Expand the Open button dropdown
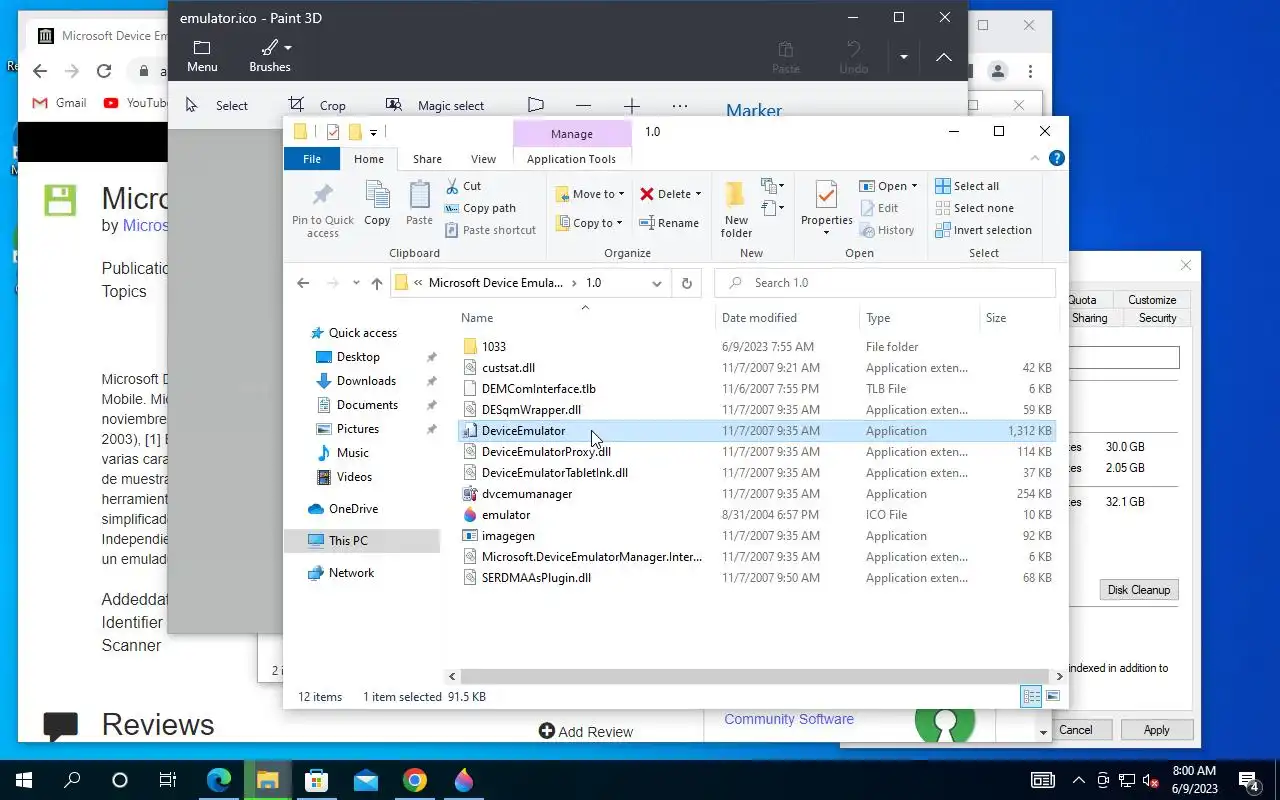1280x800 pixels. [x=914, y=186]
